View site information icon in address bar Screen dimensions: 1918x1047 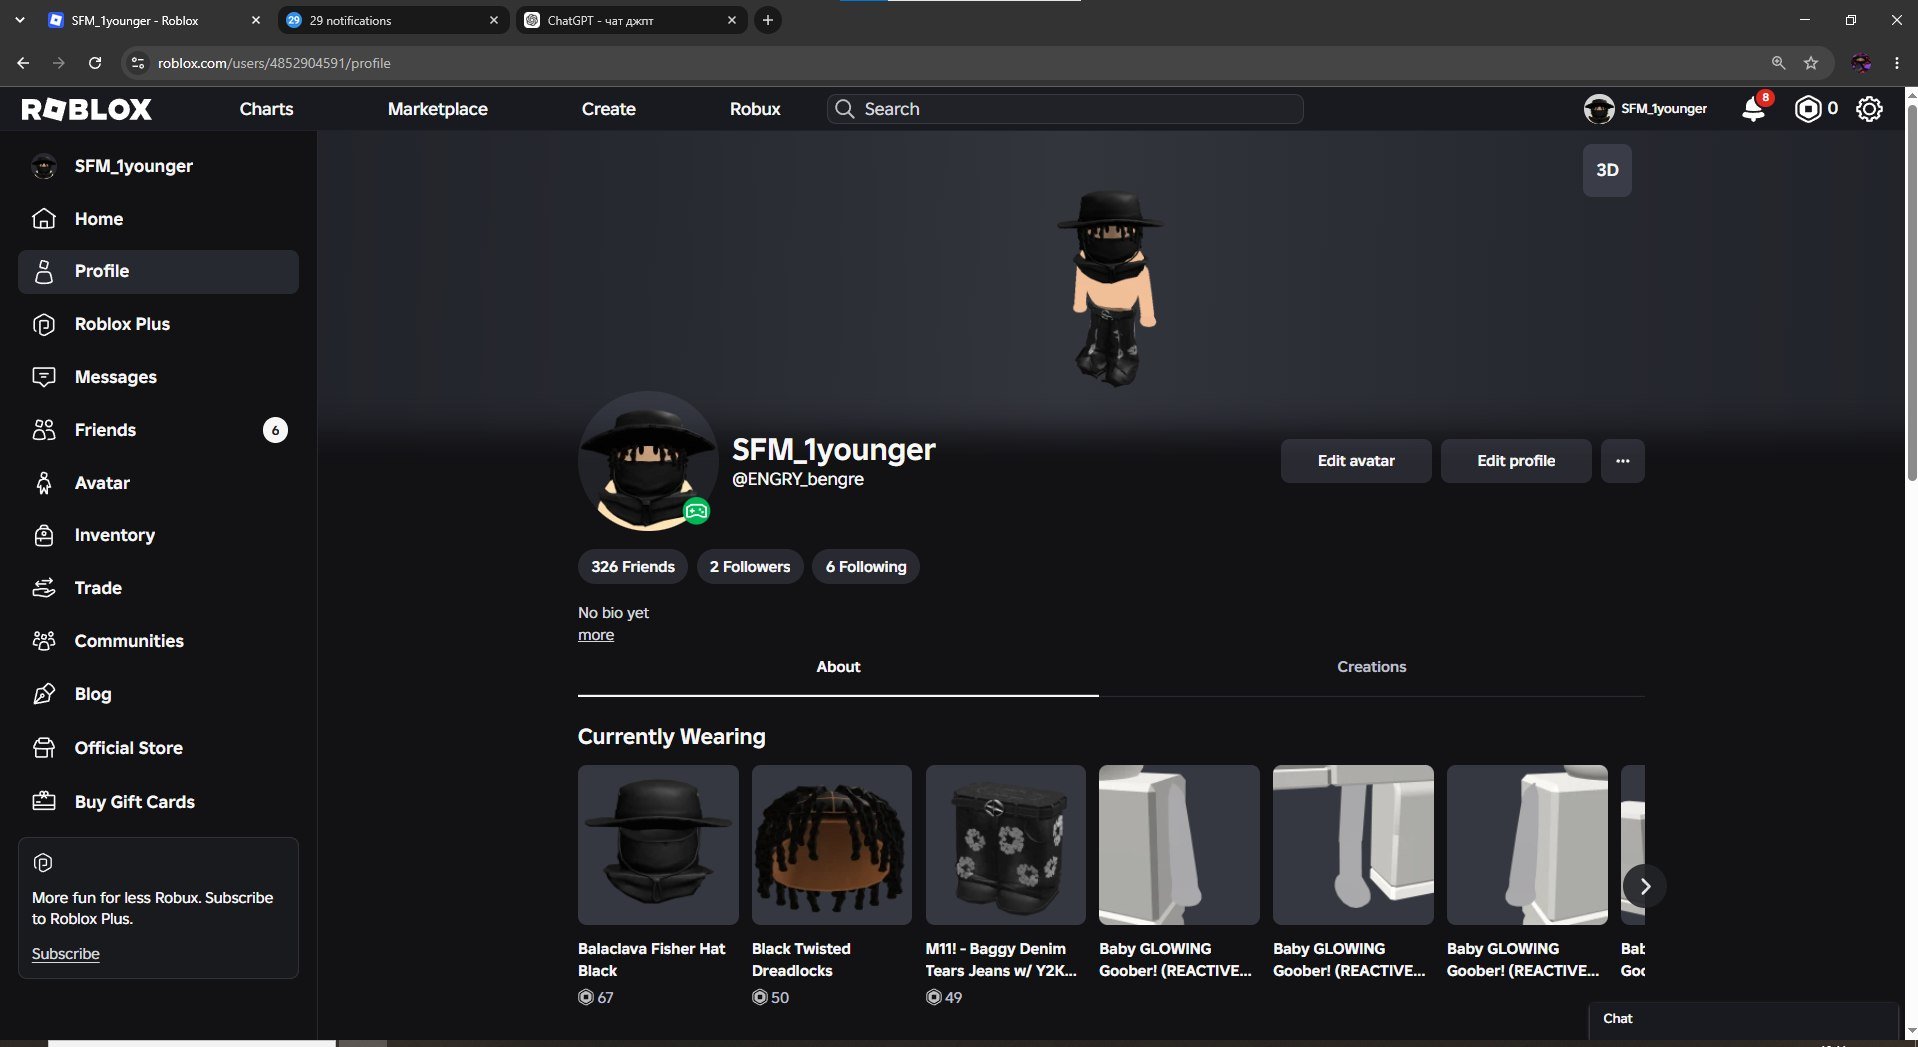pos(138,63)
